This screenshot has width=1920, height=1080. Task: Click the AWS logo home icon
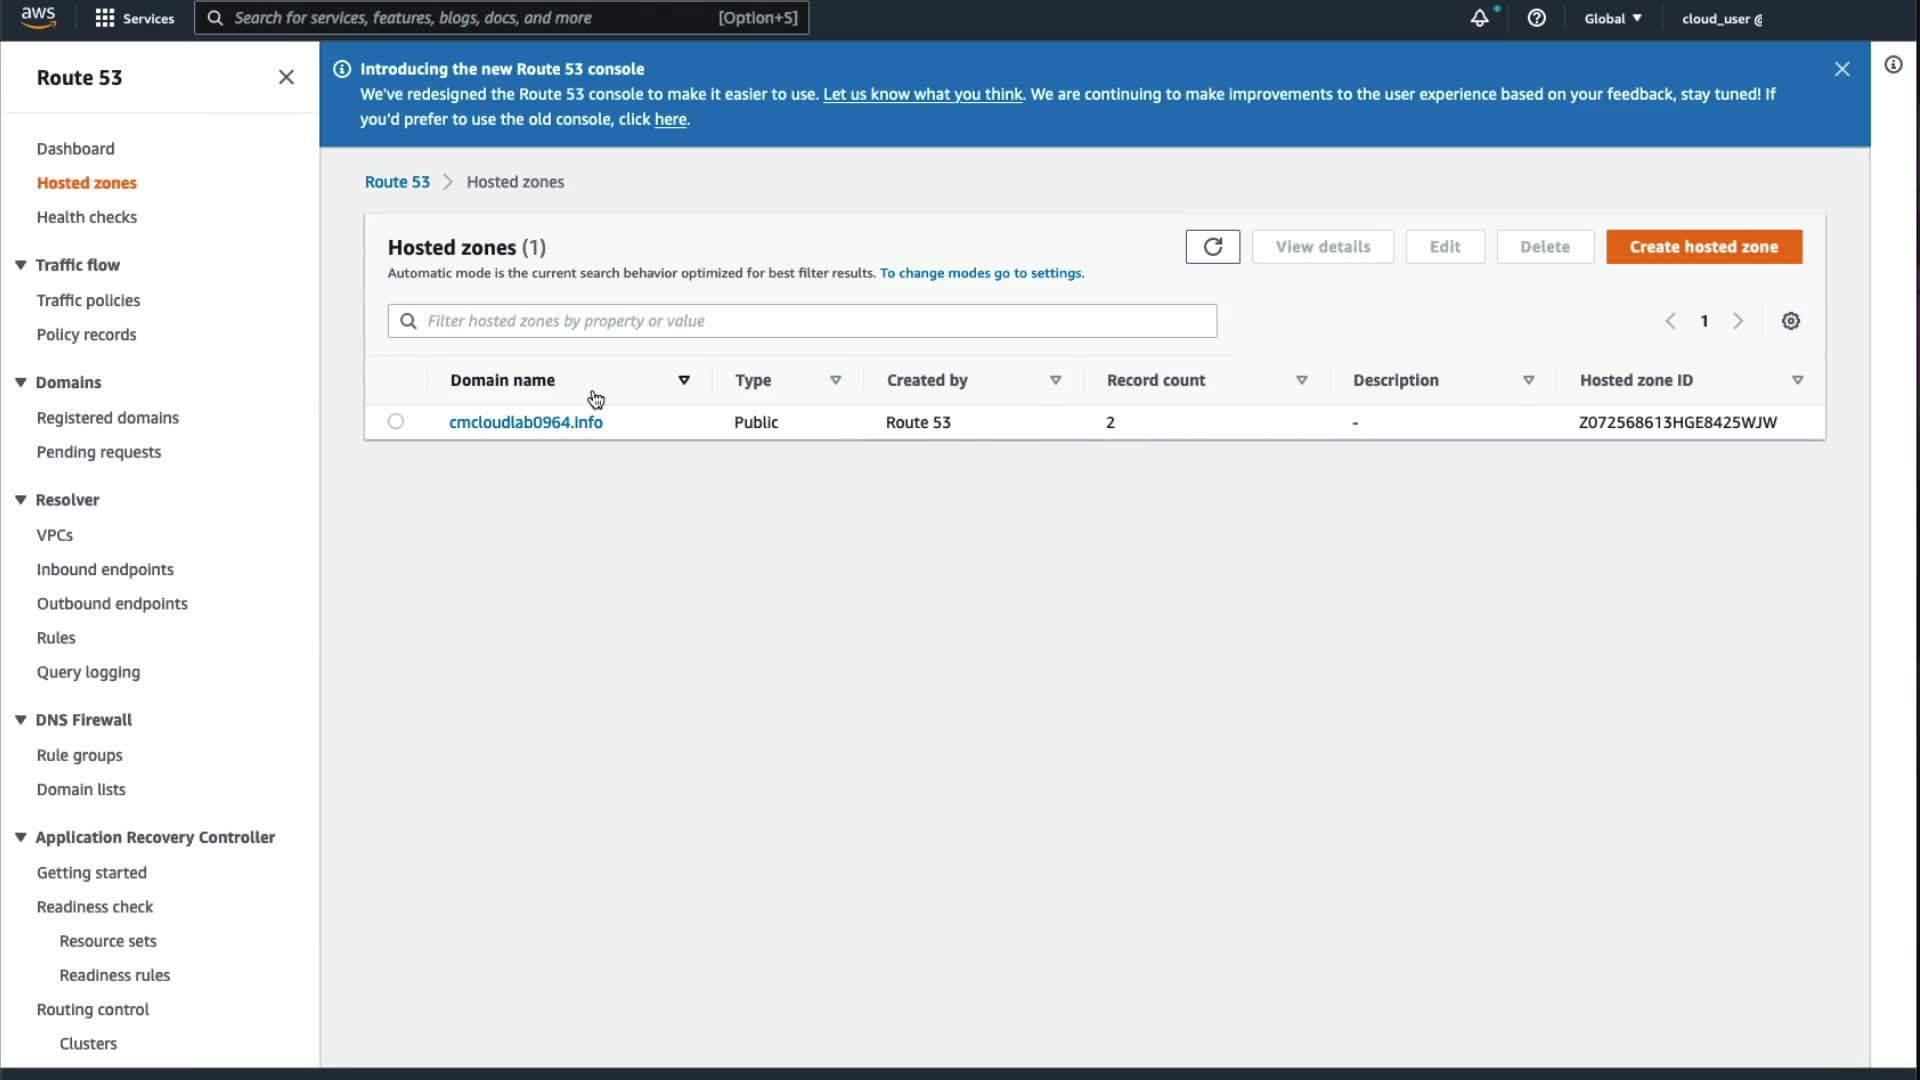pyautogui.click(x=38, y=18)
